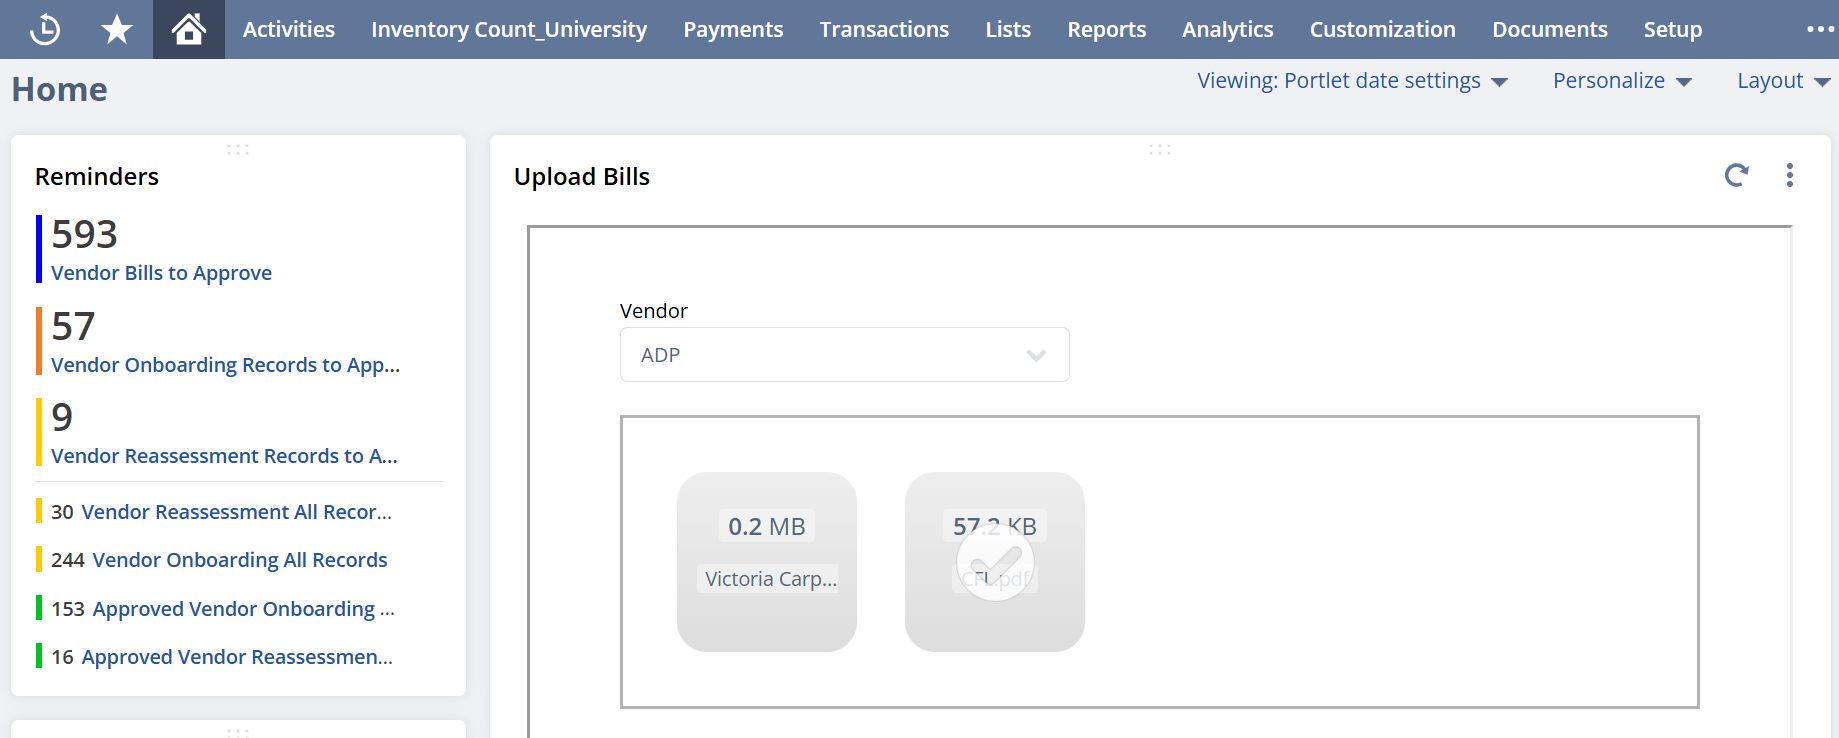Open the Analytics menu
The width and height of the screenshot is (1839, 738).
1228,30
